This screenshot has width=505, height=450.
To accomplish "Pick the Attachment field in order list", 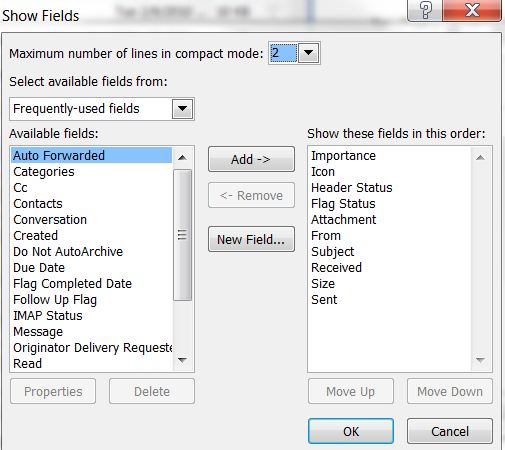I will pos(343,220).
